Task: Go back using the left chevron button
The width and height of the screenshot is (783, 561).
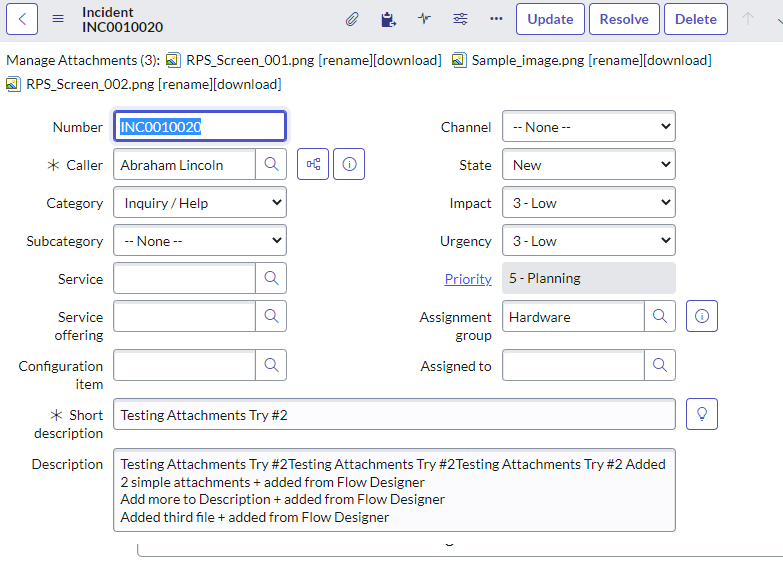Action: [x=22, y=19]
